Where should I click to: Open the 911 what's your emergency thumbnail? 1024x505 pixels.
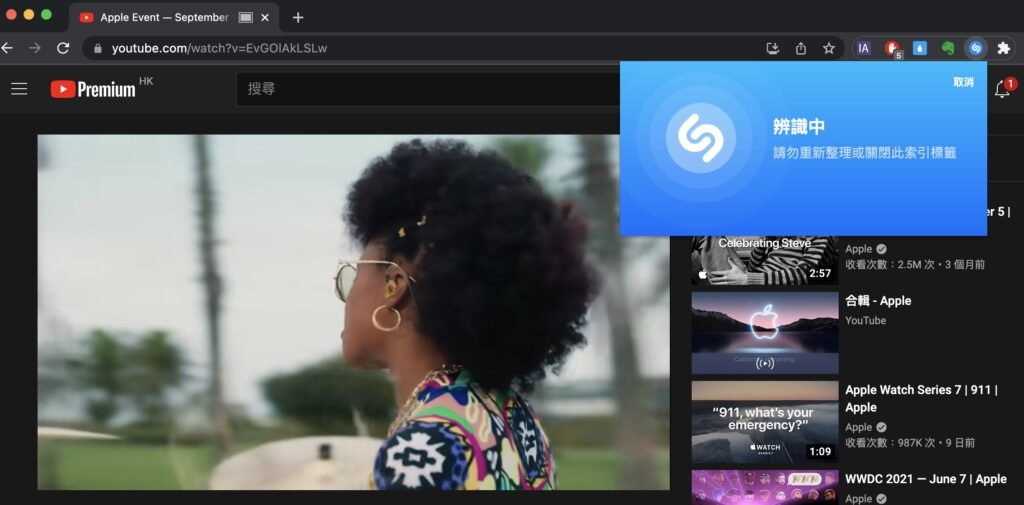click(x=765, y=422)
